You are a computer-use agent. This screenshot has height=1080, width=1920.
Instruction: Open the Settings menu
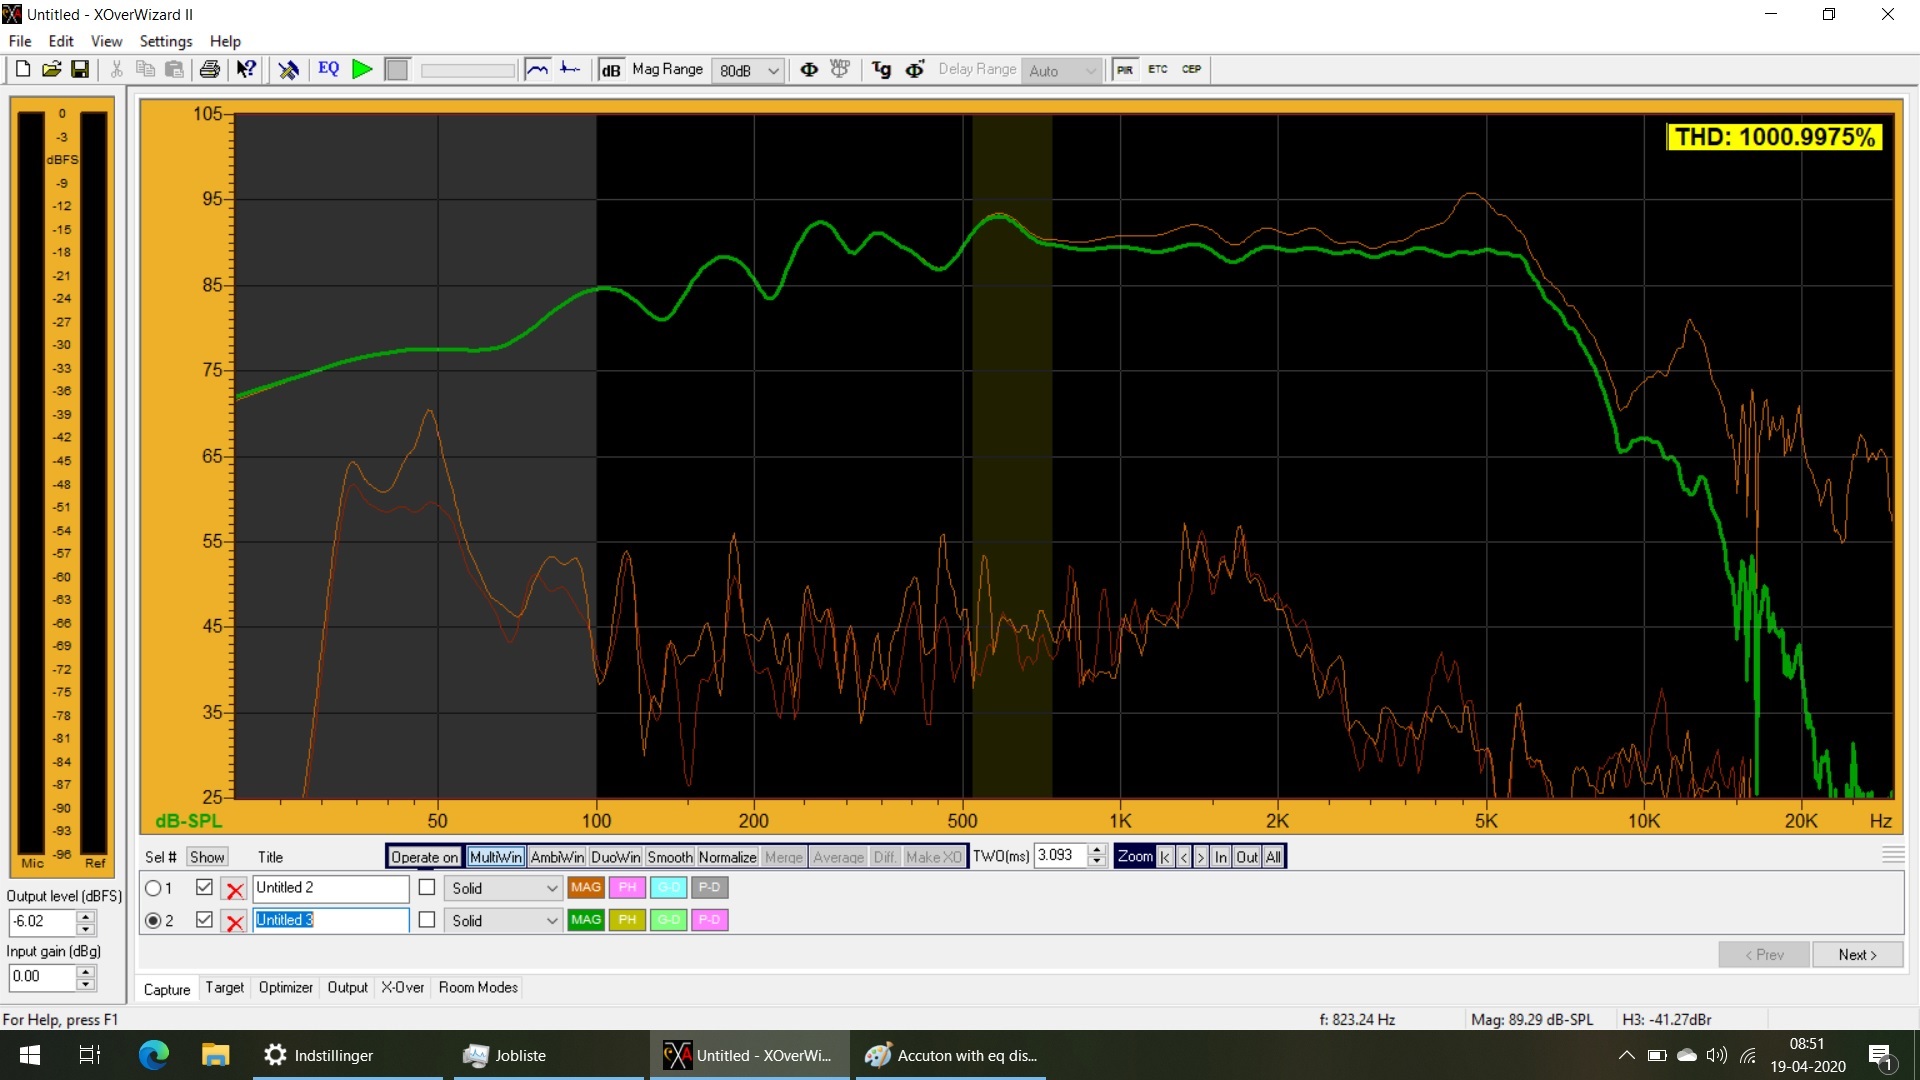click(x=165, y=41)
